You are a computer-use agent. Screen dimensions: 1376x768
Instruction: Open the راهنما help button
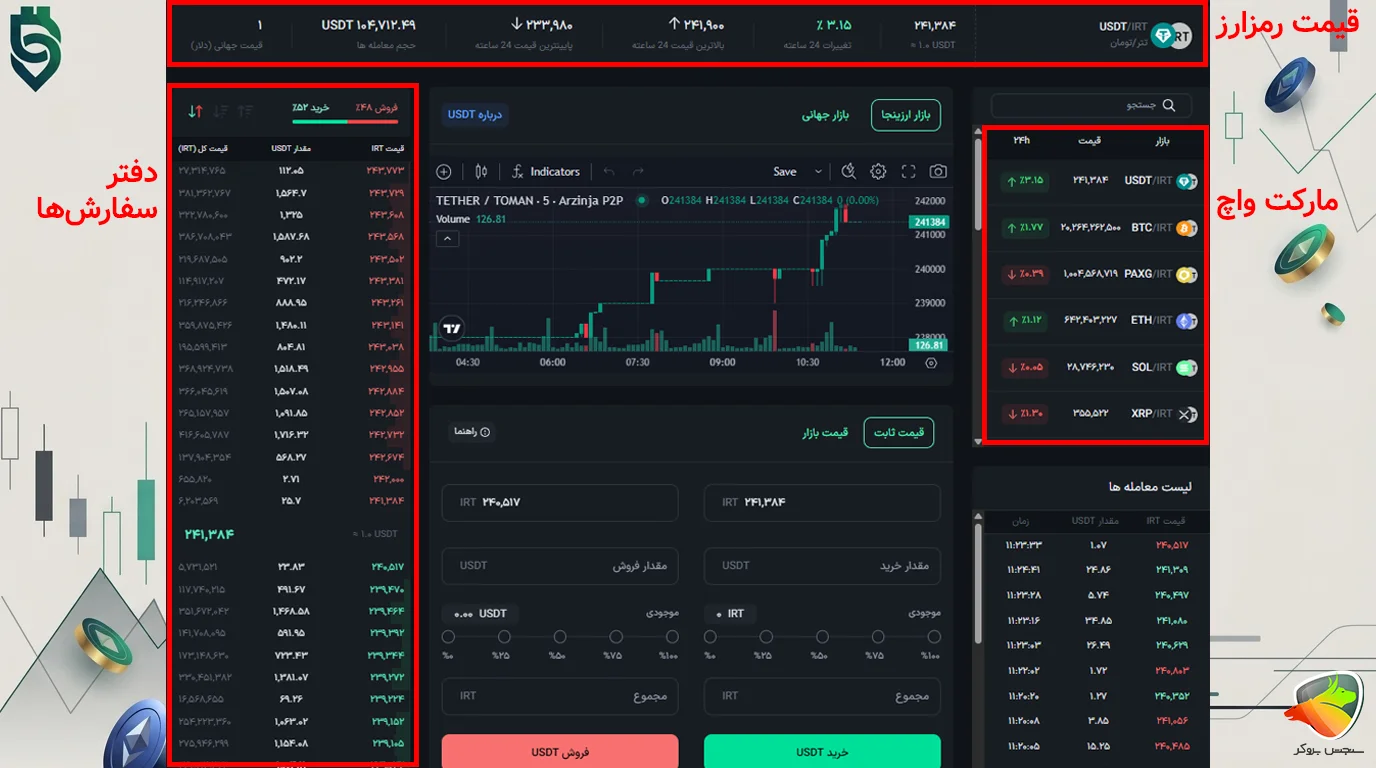click(471, 432)
